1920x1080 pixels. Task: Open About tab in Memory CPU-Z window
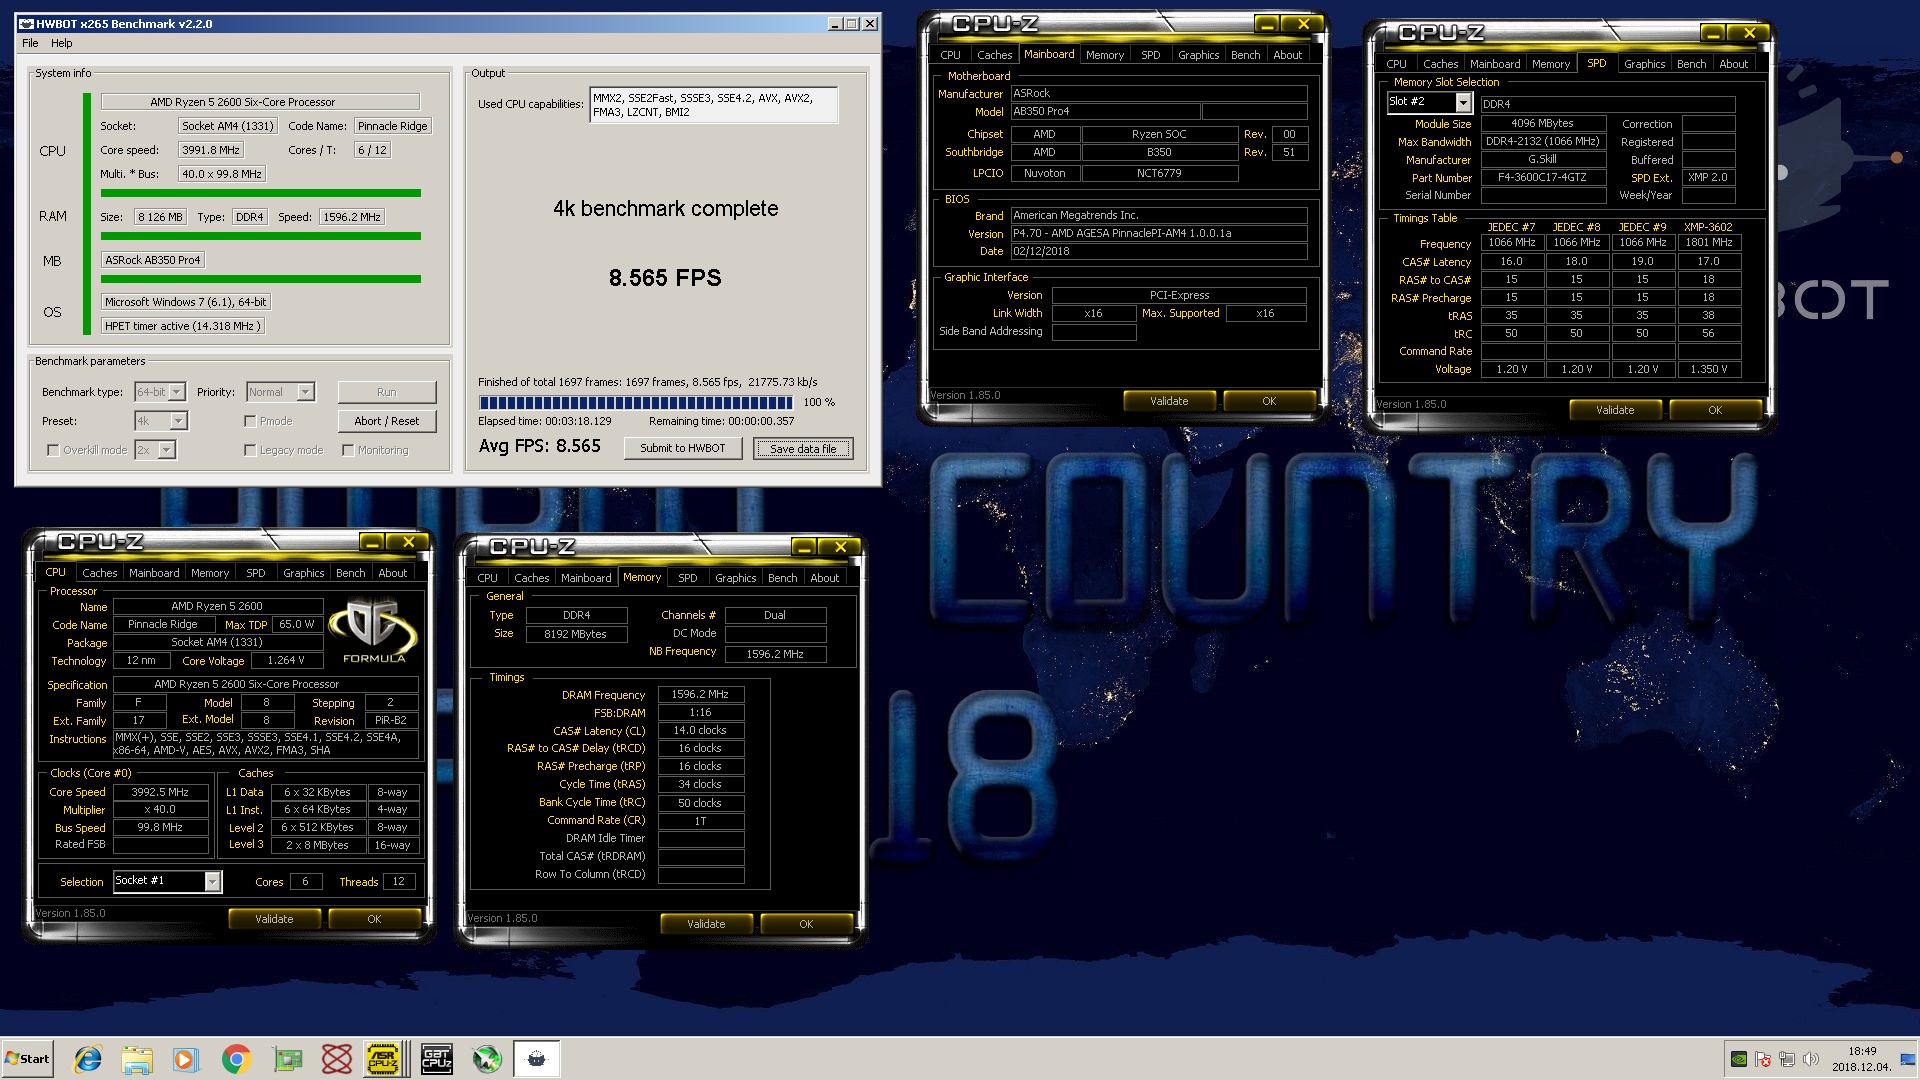[824, 578]
